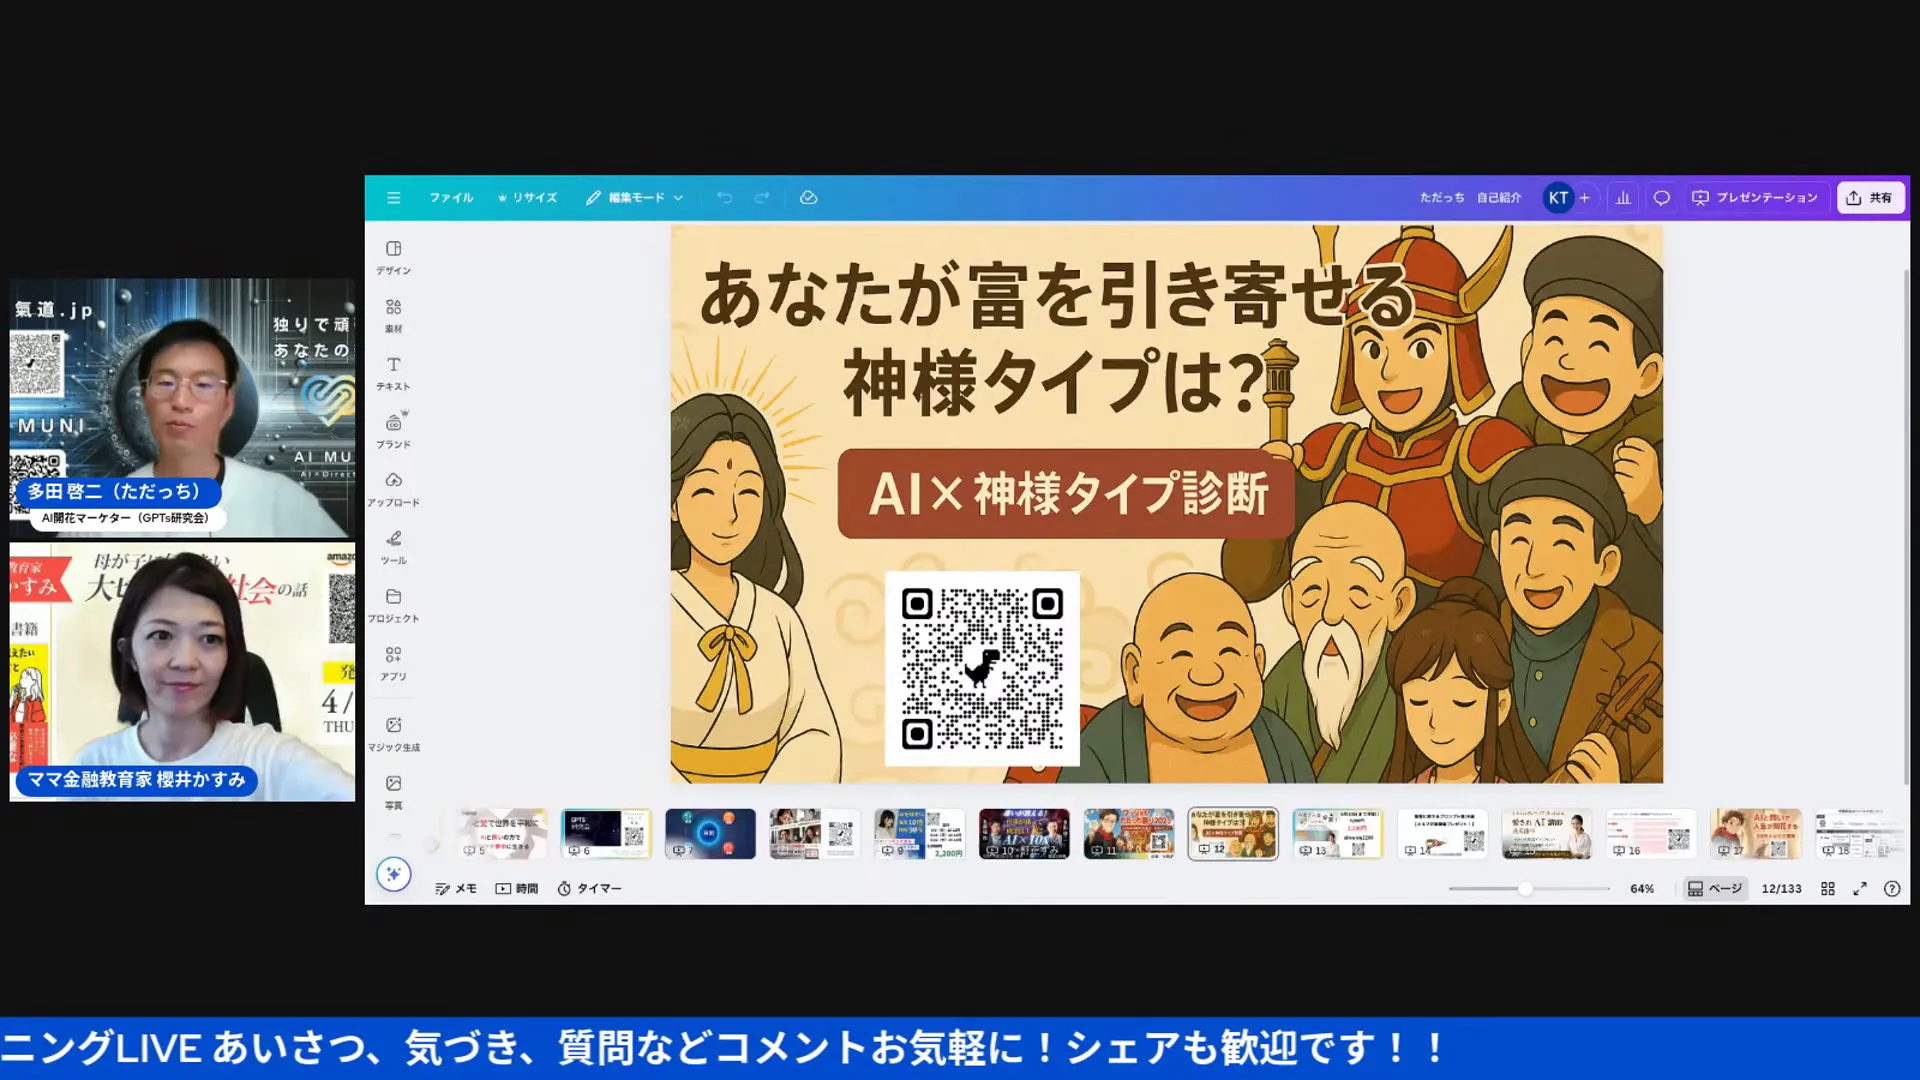
Task: Open the デザイン sidebar panel
Action: (393, 256)
